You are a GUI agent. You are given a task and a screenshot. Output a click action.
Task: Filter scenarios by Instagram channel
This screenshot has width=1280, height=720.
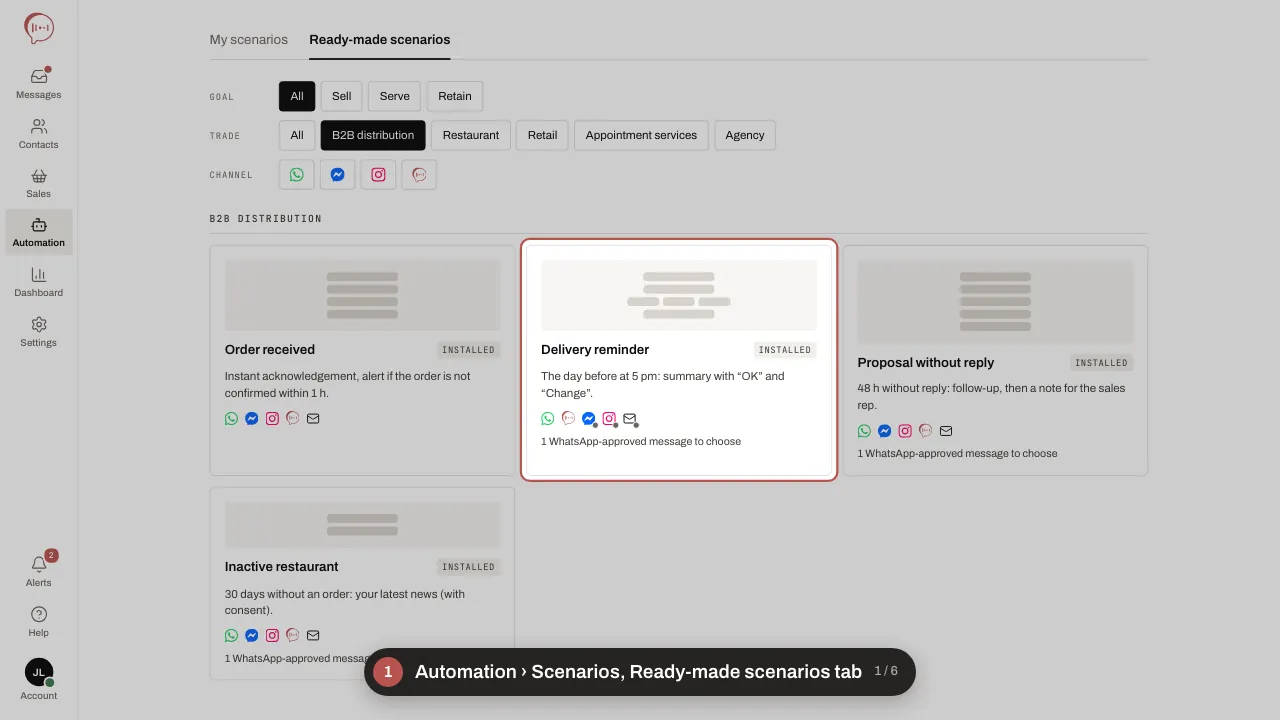pos(379,175)
